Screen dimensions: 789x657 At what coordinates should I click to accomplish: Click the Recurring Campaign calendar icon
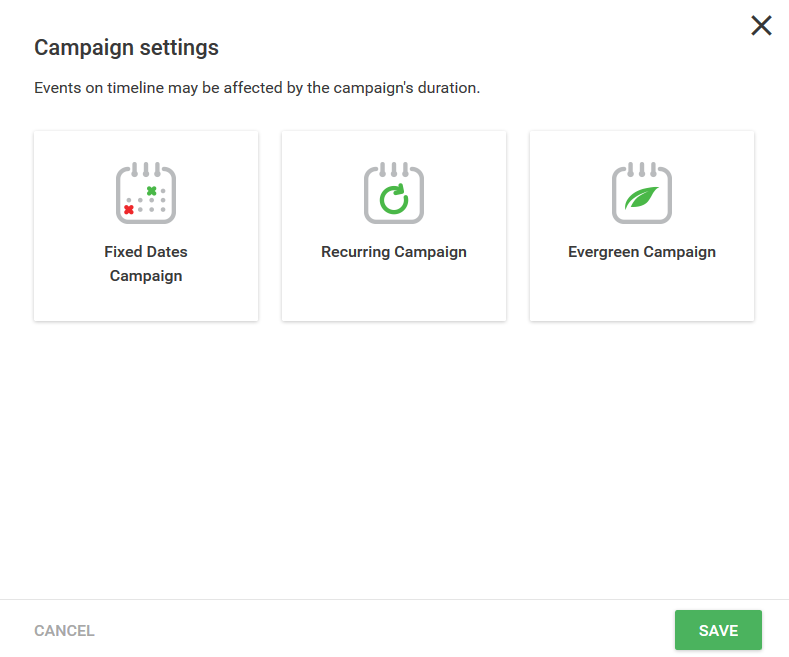[x=394, y=193]
